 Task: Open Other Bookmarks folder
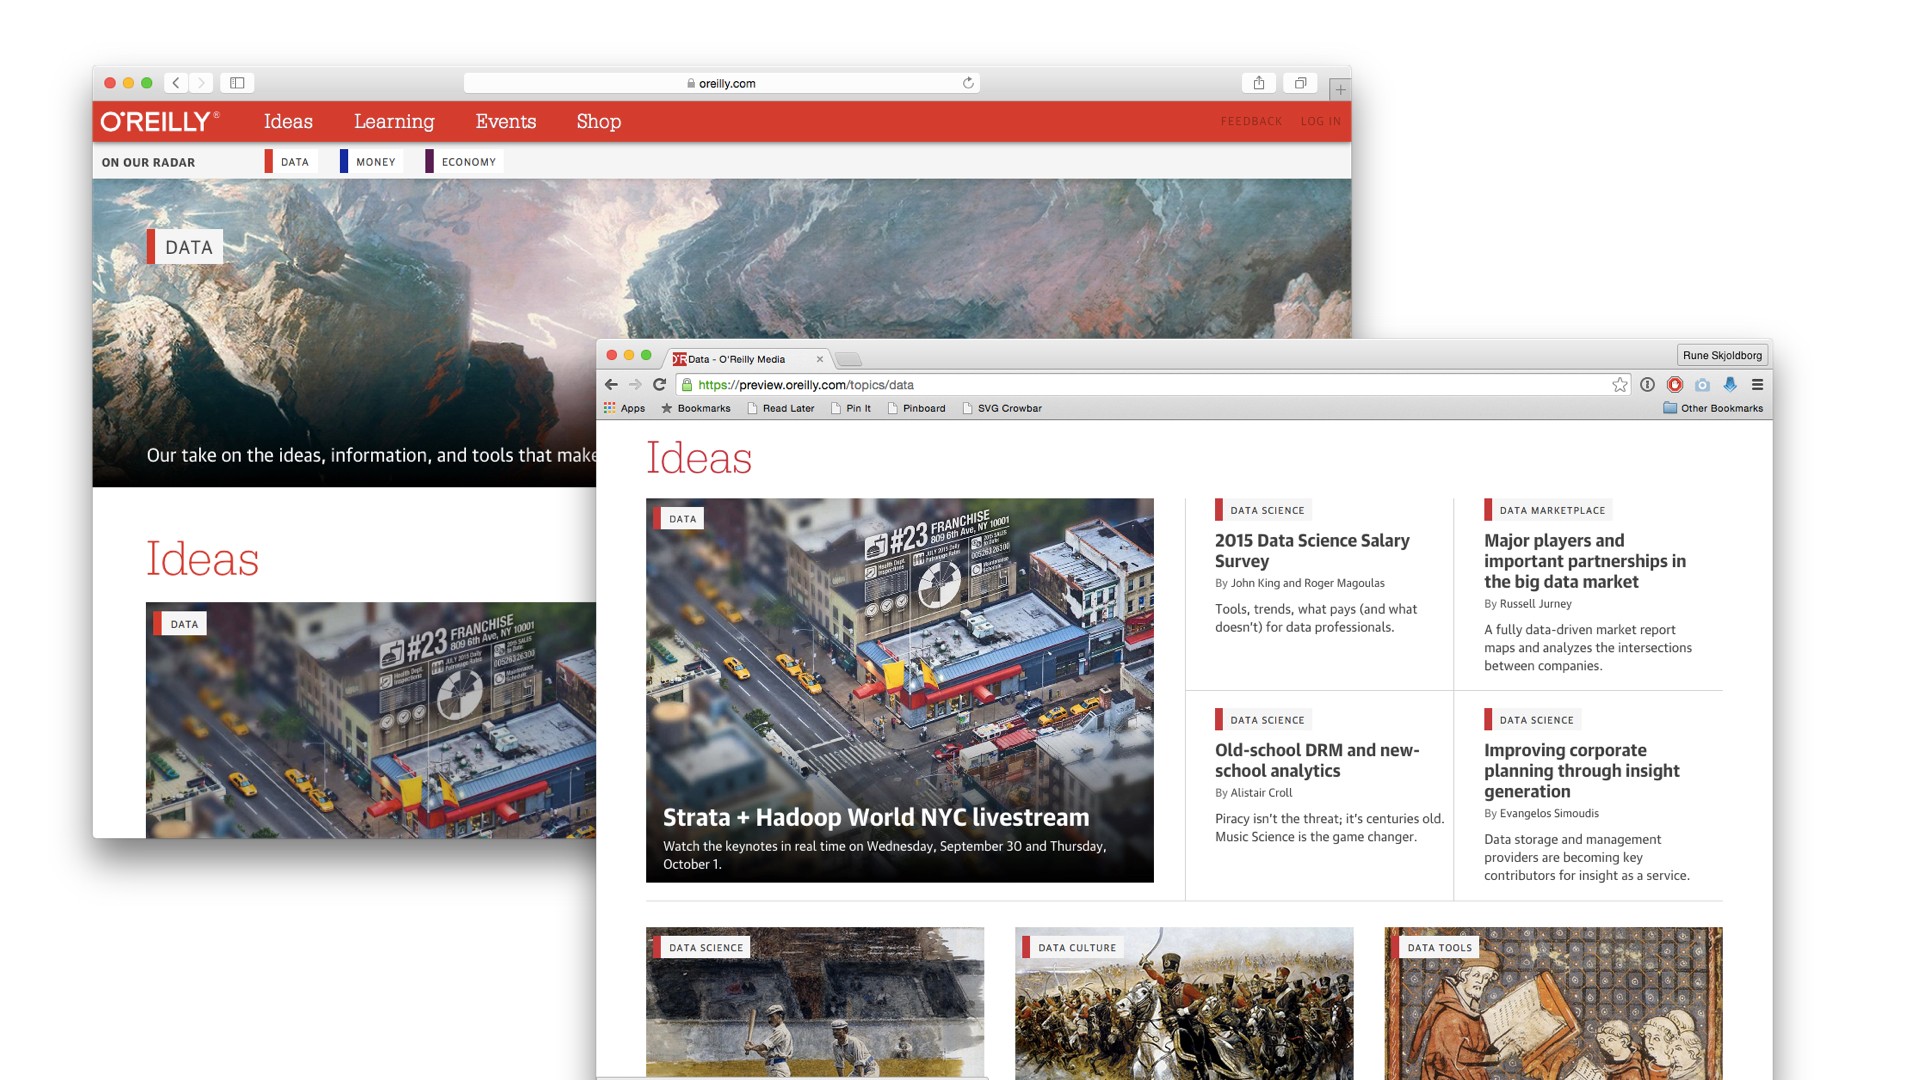(1713, 408)
